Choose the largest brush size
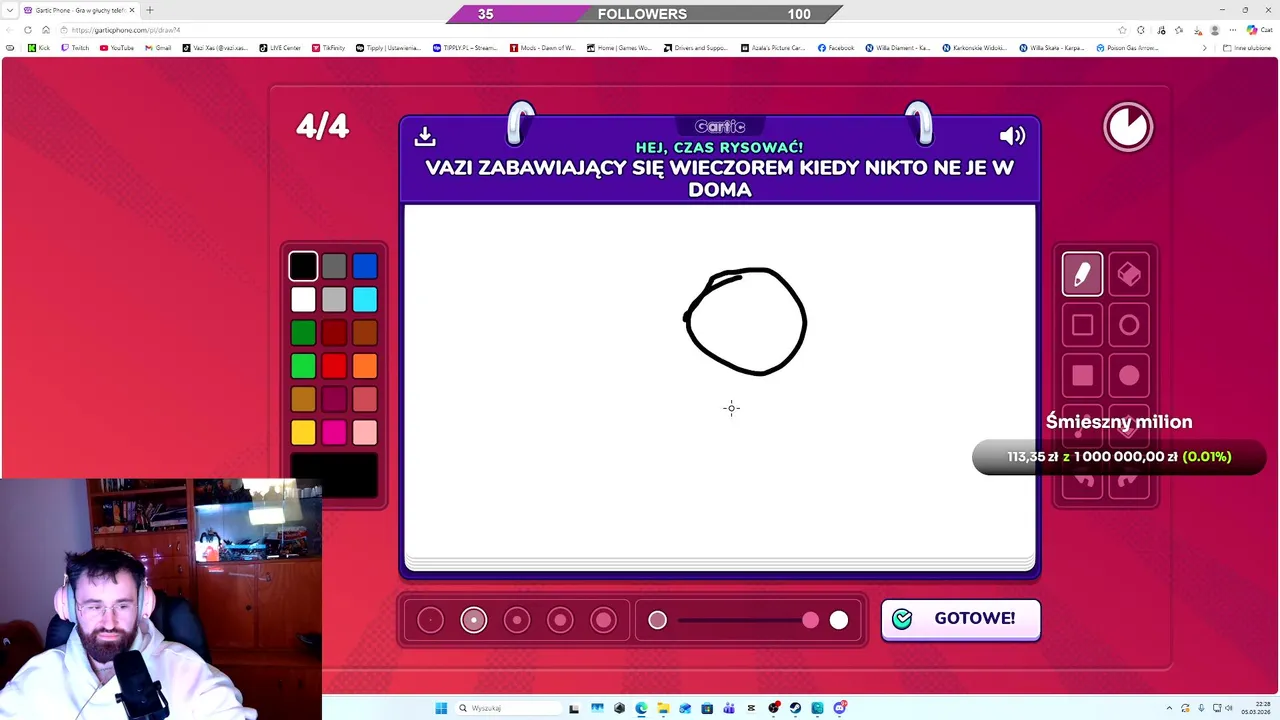The height and width of the screenshot is (720, 1280). 603,620
